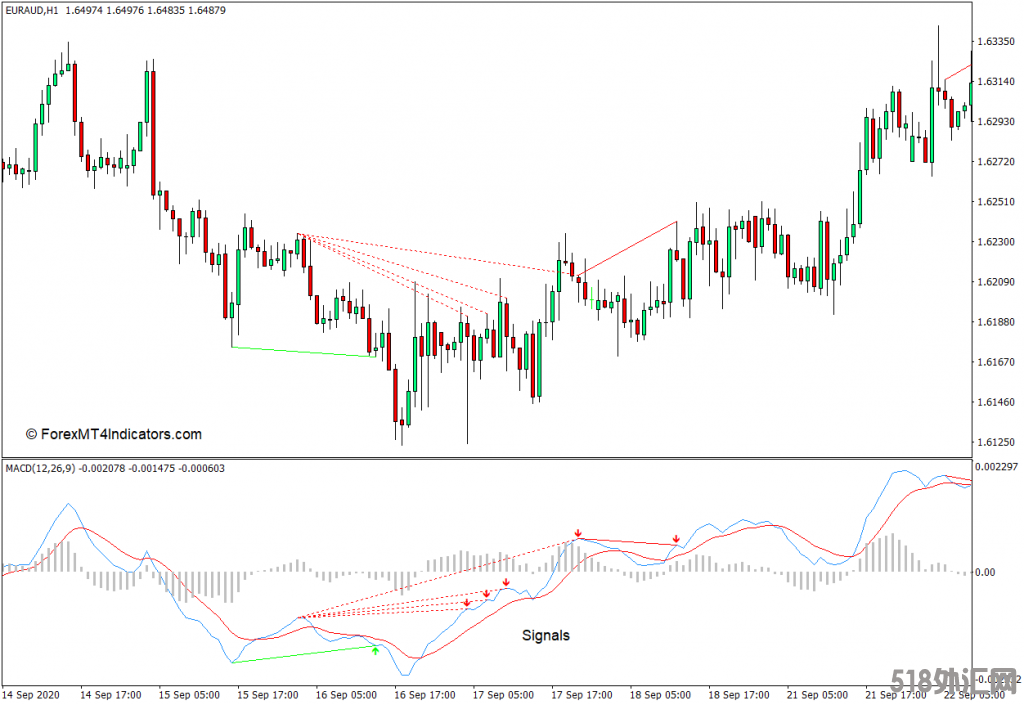Click the 1.62510 price axis label
The height and width of the screenshot is (705, 1024).
[x=996, y=202]
